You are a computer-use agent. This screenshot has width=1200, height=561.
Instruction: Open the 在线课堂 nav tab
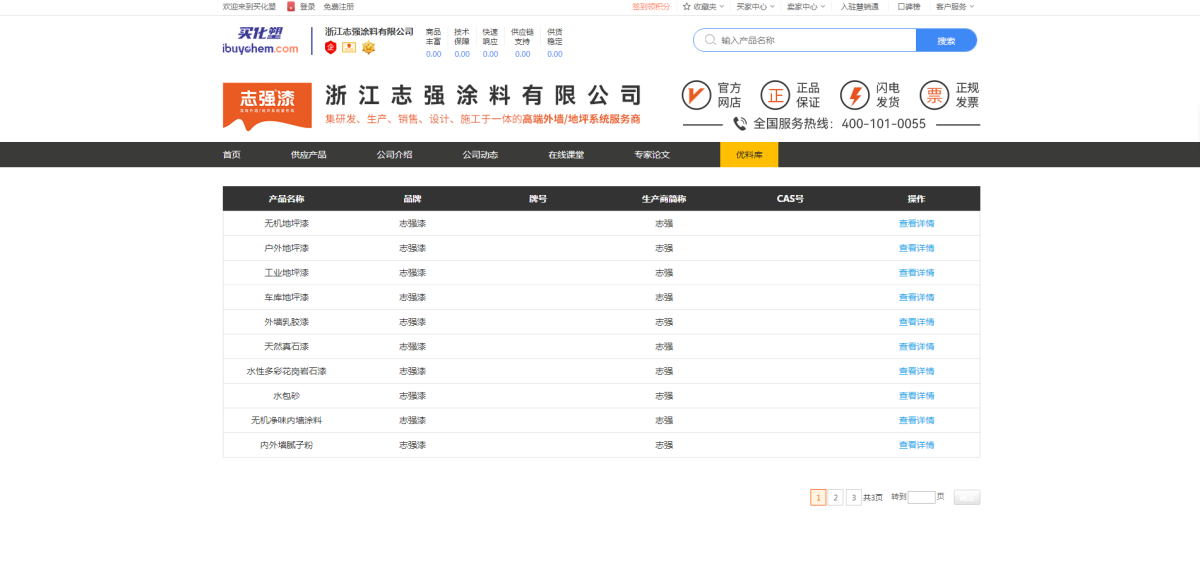pos(566,155)
